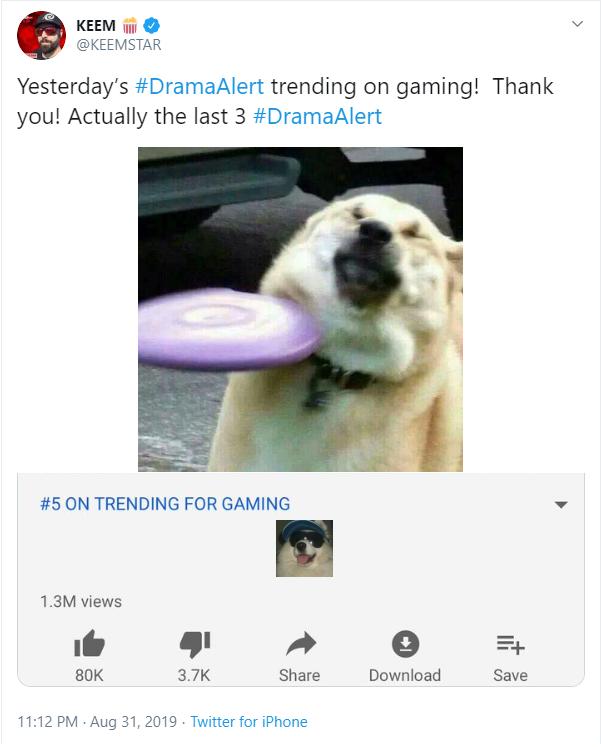Image resolution: width=601 pixels, height=747 pixels.
Task: Click the tweet timestamp Aug 31, 2019
Action: [133, 722]
